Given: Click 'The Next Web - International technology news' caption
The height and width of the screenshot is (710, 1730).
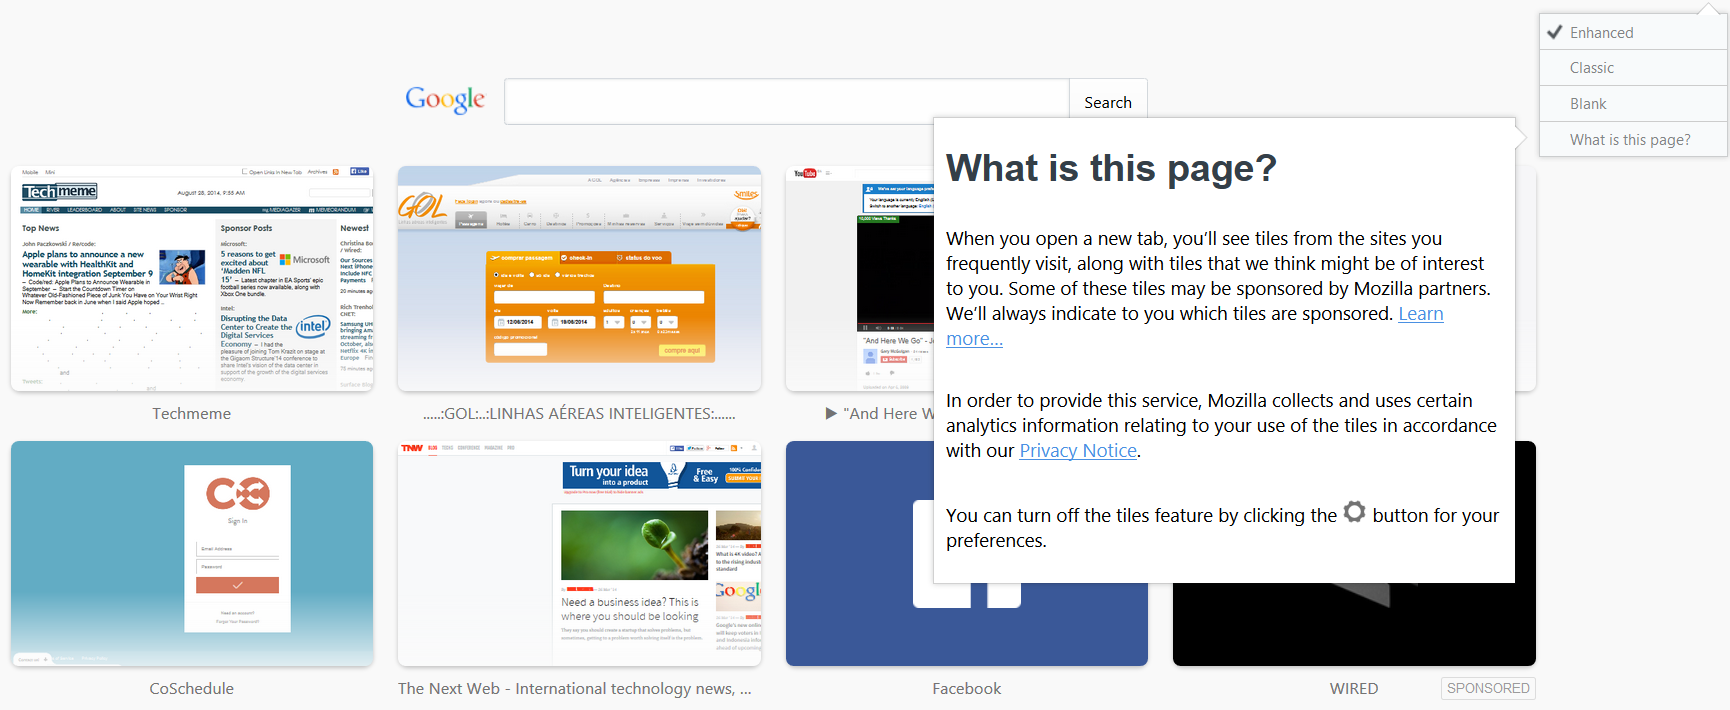Looking at the screenshot, I should 575,689.
